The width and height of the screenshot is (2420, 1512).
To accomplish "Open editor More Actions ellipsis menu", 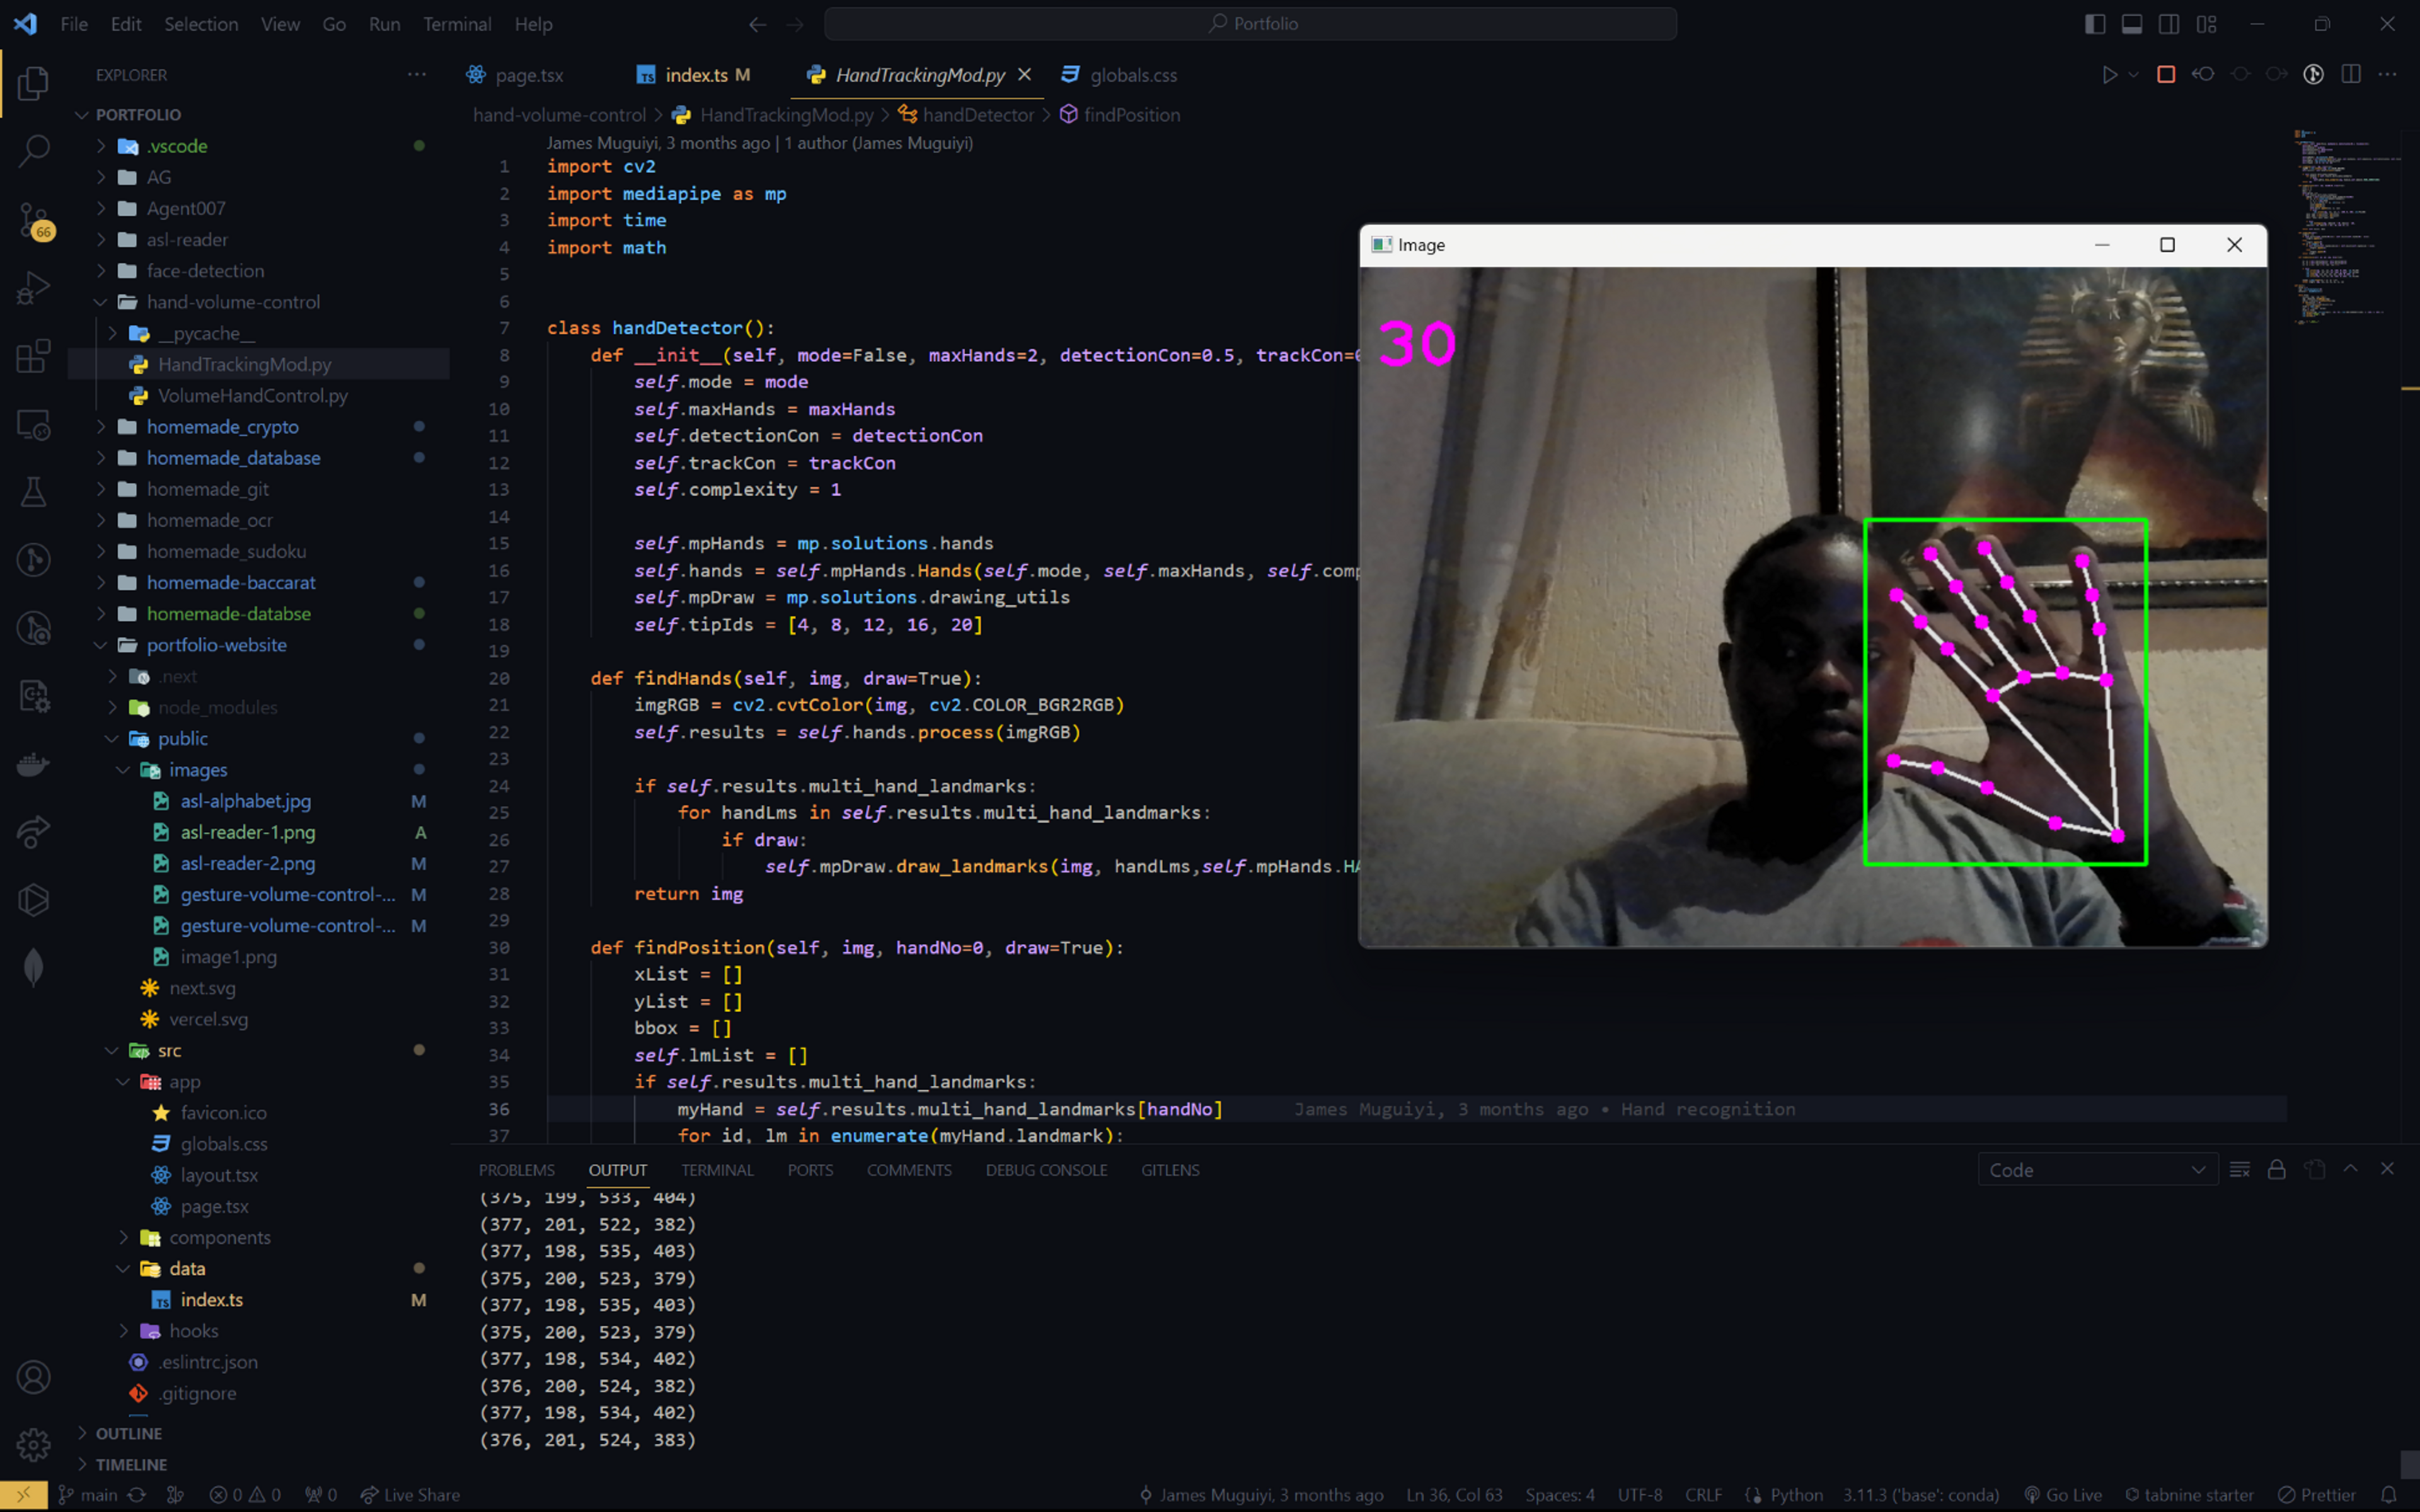I will [x=2388, y=75].
